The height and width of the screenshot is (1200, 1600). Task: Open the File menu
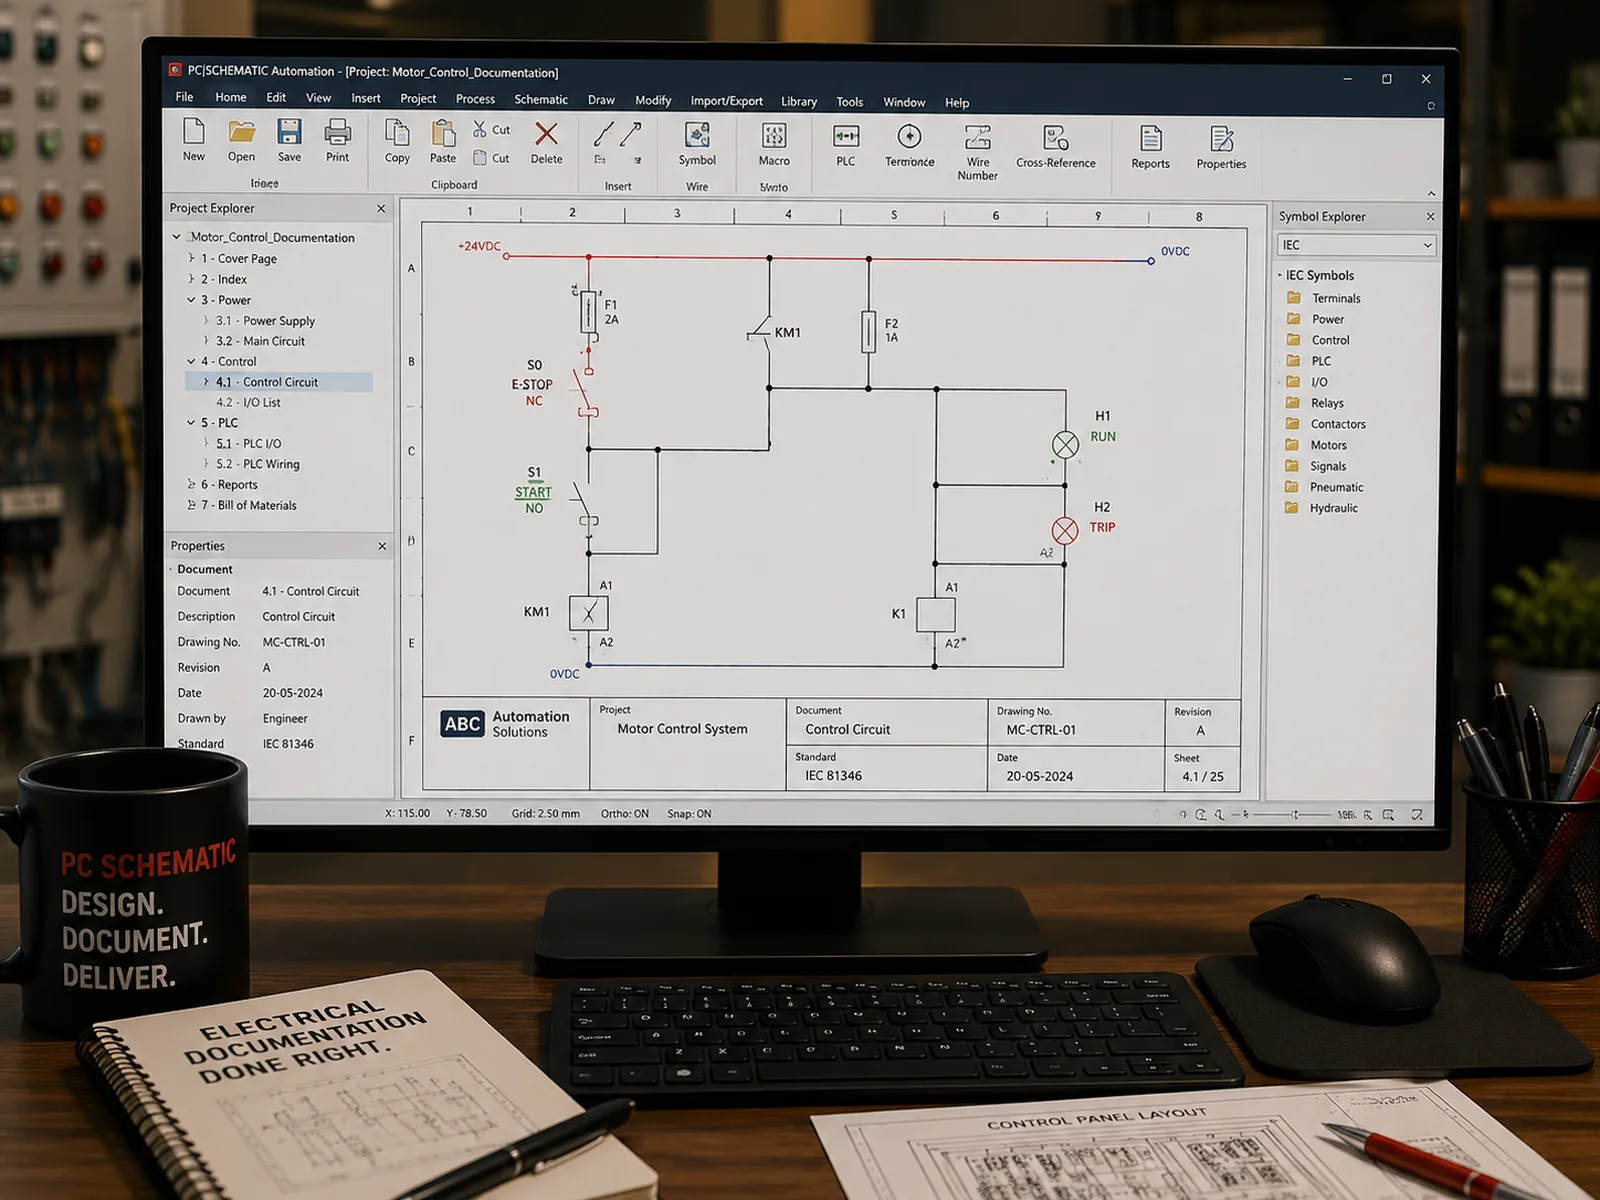[x=184, y=97]
